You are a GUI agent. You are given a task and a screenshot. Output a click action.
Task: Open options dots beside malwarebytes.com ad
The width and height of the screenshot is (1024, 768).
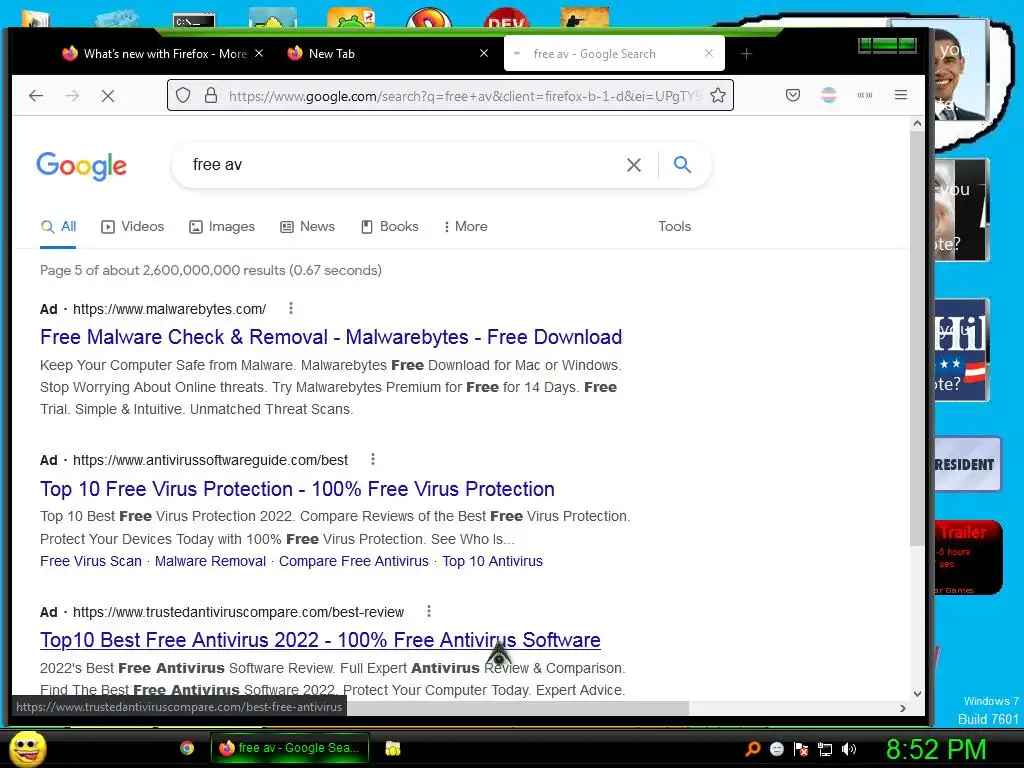pyautogui.click(x=291, y=308)
